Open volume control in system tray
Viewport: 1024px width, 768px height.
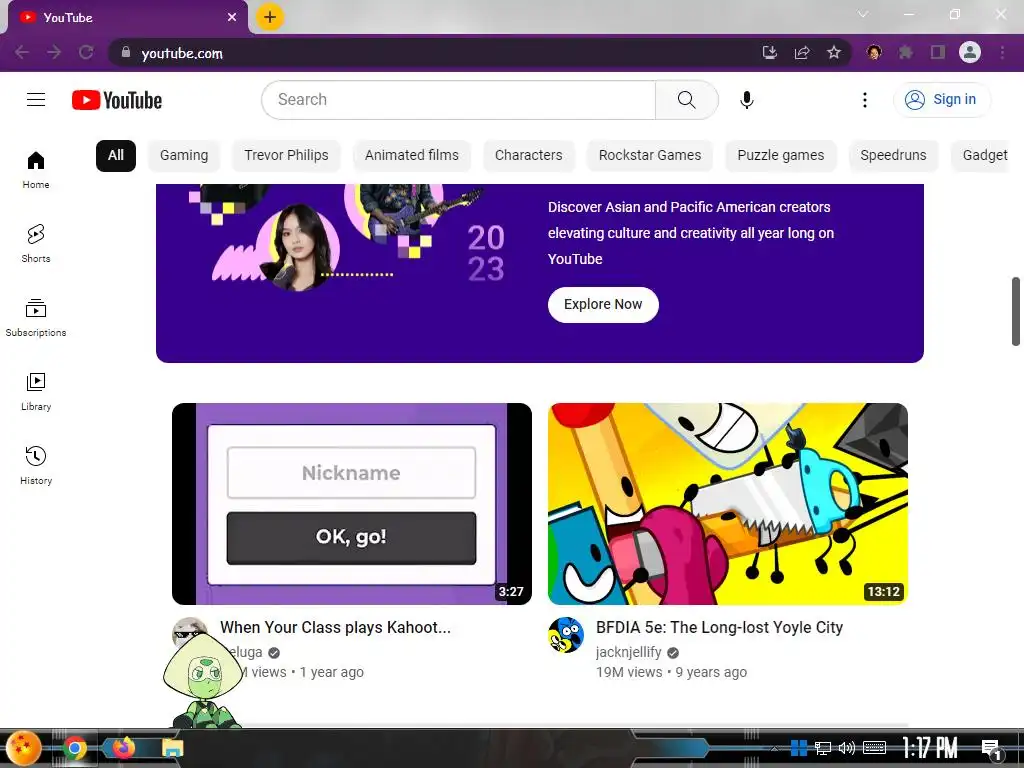(x=846, y=748)
